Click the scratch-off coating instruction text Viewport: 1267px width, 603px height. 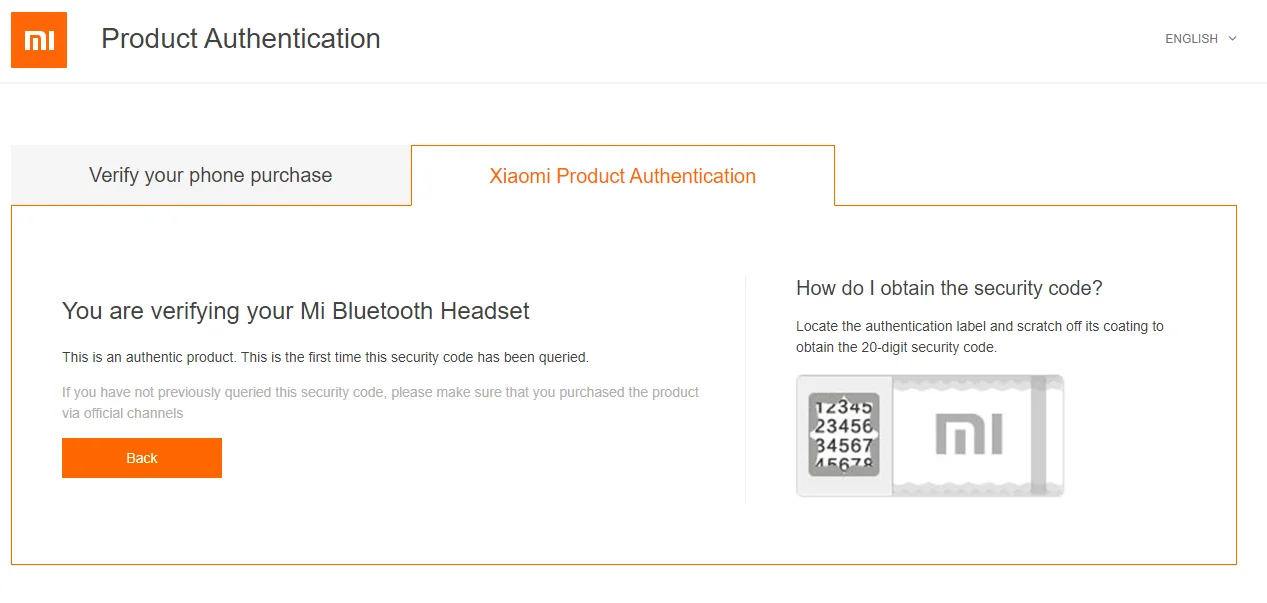click(979, 336)
